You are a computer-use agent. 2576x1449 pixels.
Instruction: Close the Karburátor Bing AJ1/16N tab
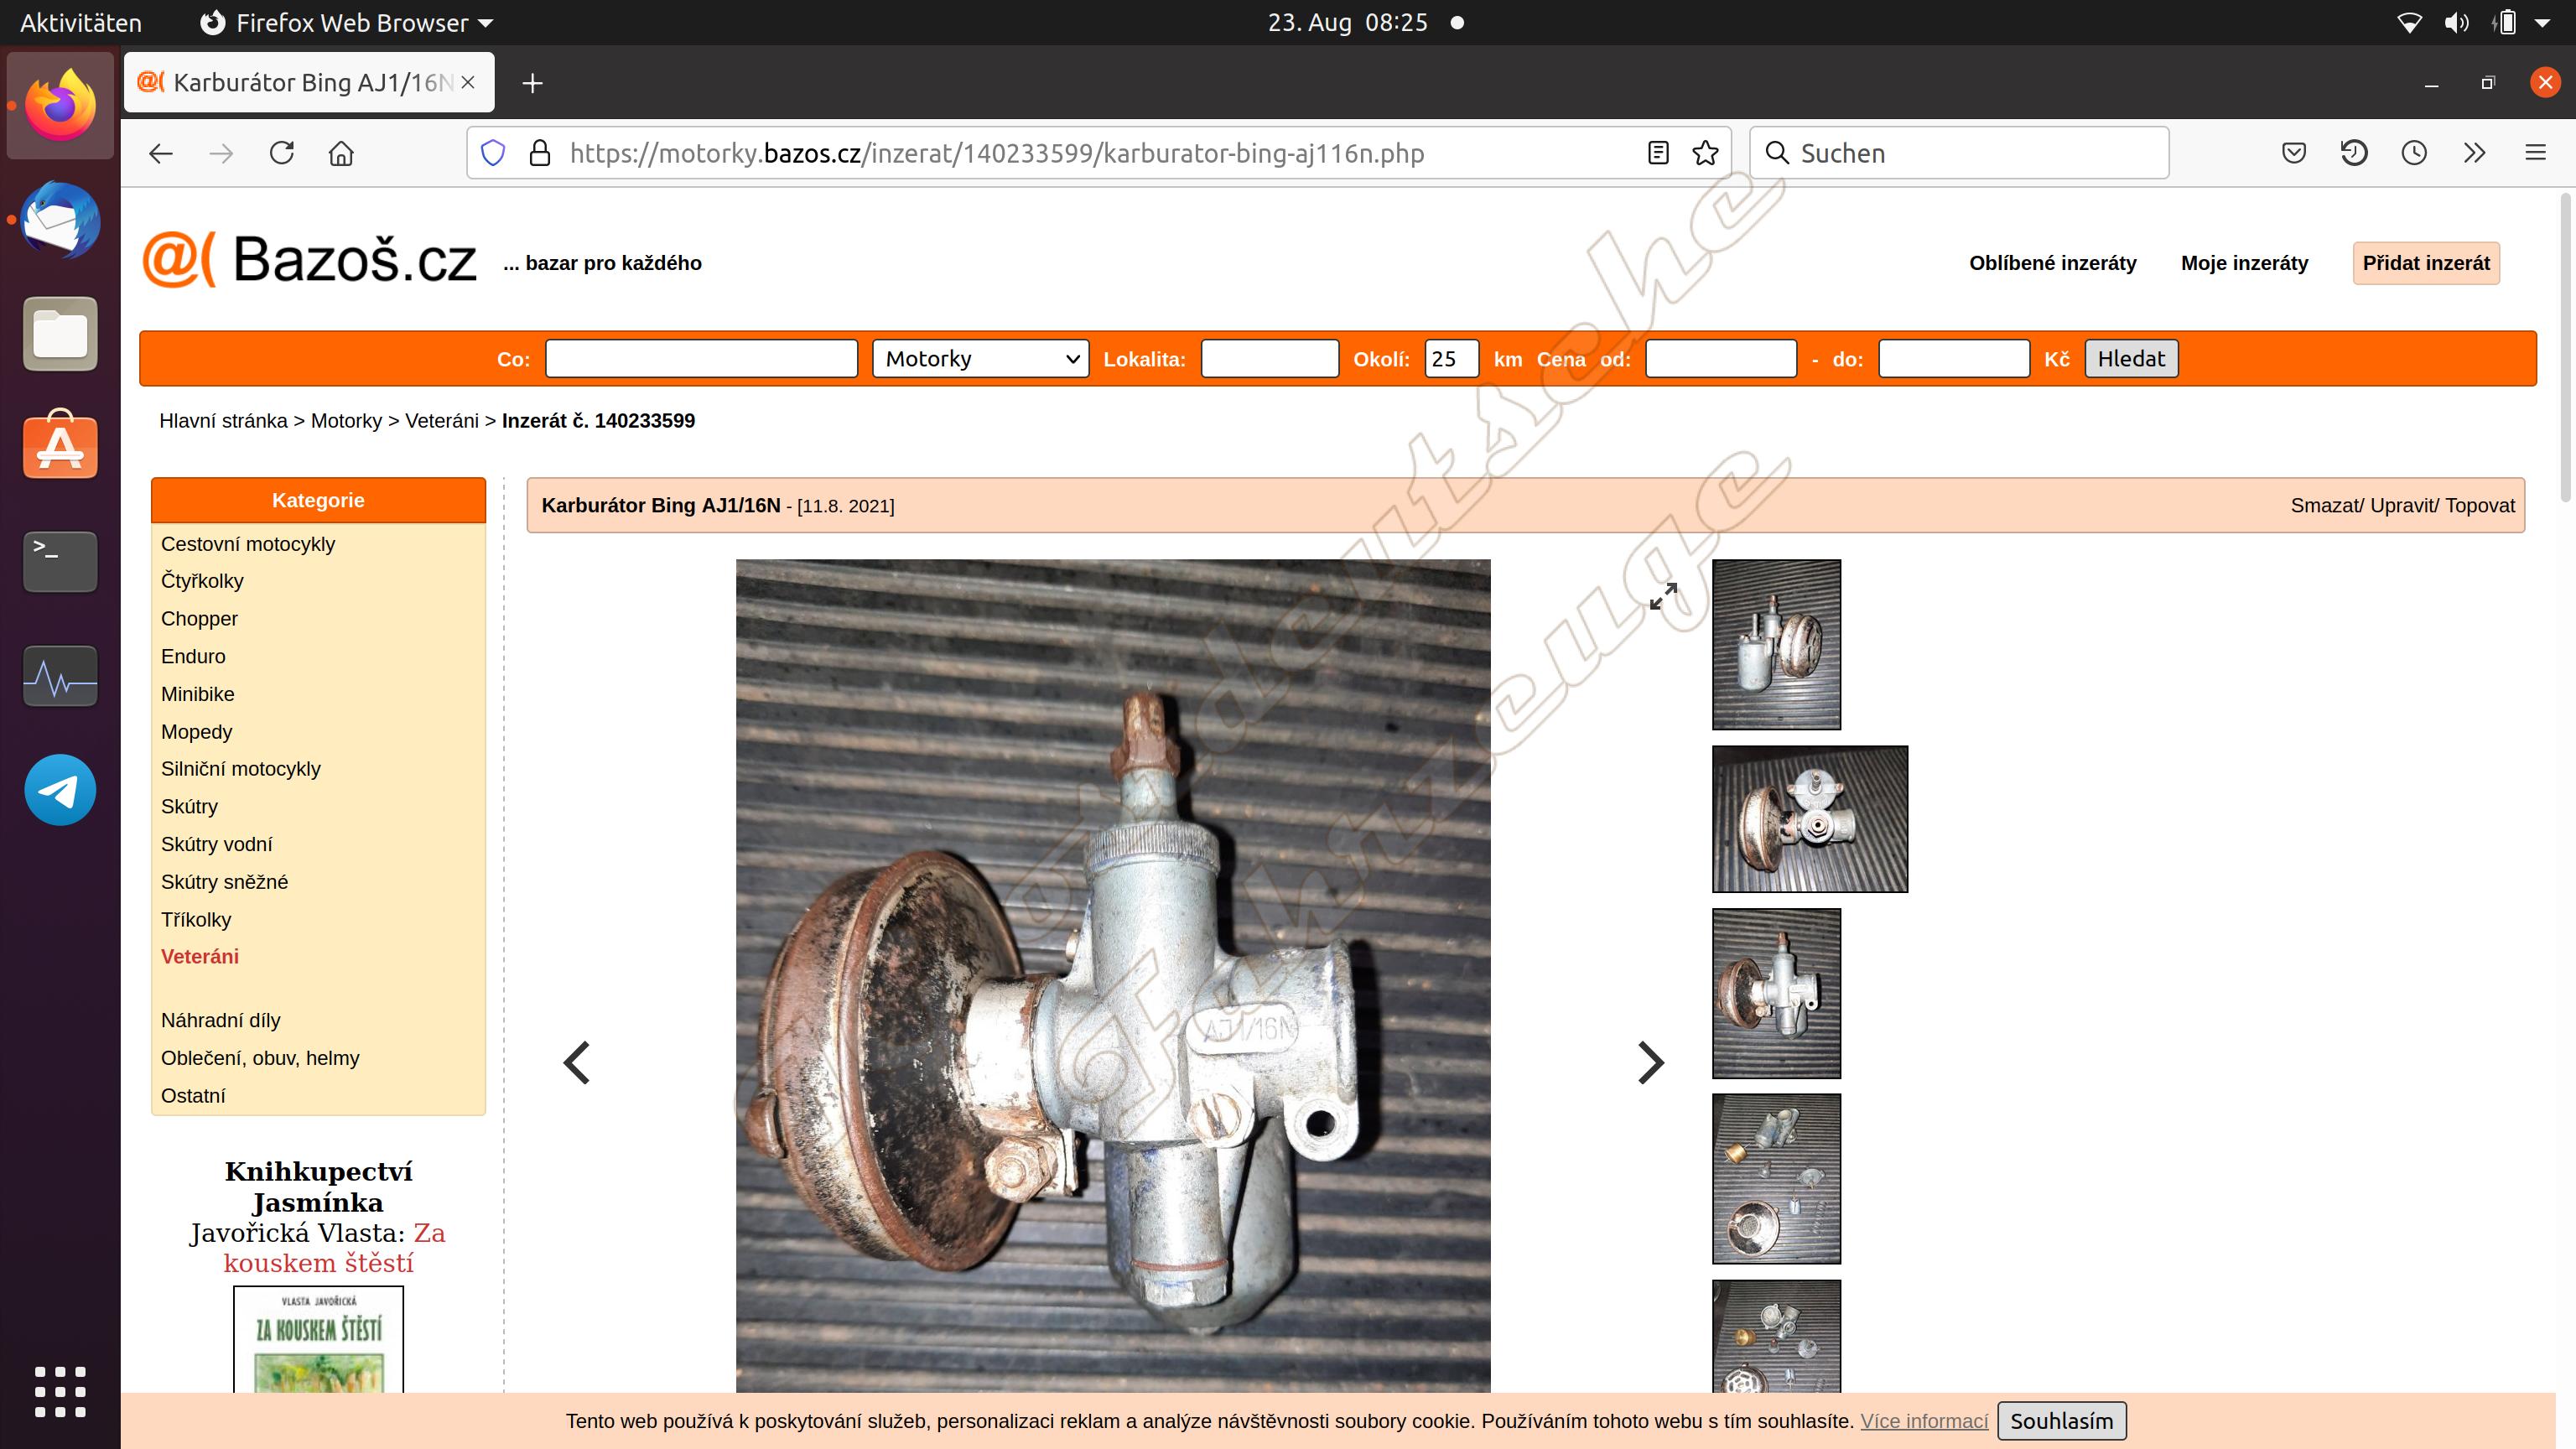tap(468, 83)
